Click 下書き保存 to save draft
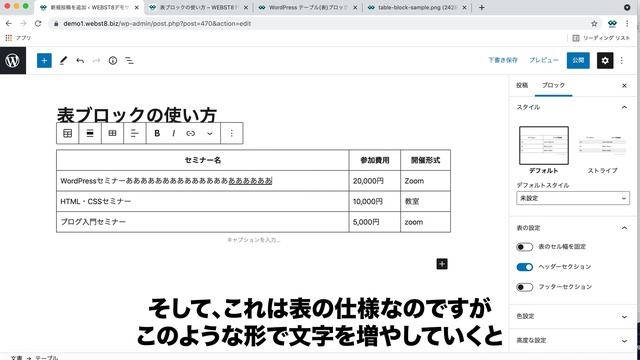The image size is (640, 360). pyautogui.click(x=503, y=60)
